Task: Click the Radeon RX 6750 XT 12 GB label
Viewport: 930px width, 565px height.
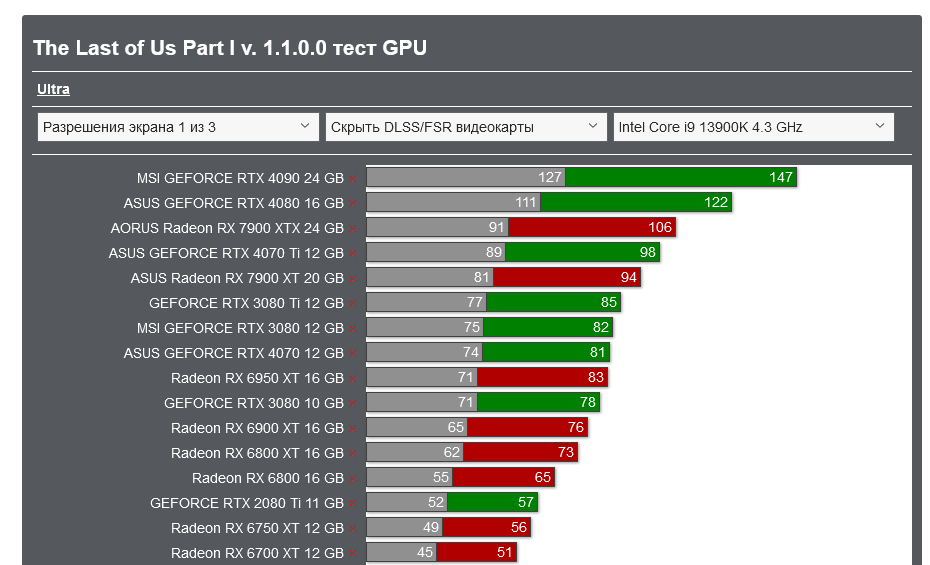Action: (257, 528)
